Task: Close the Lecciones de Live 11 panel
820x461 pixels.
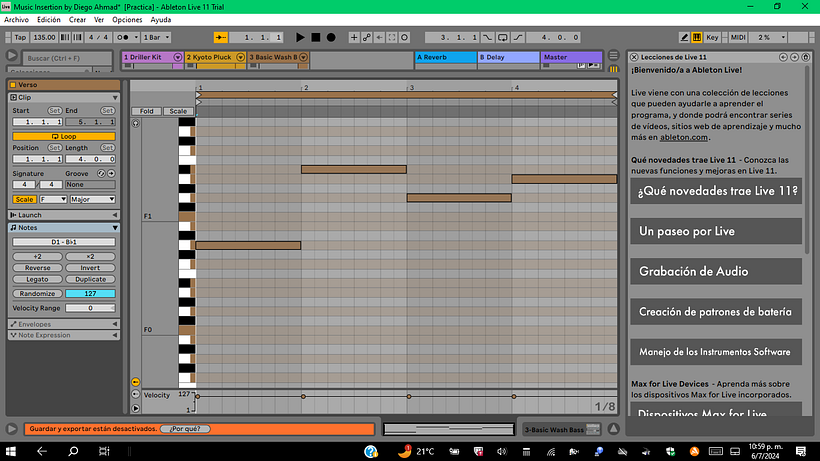Action: point(634,57)
